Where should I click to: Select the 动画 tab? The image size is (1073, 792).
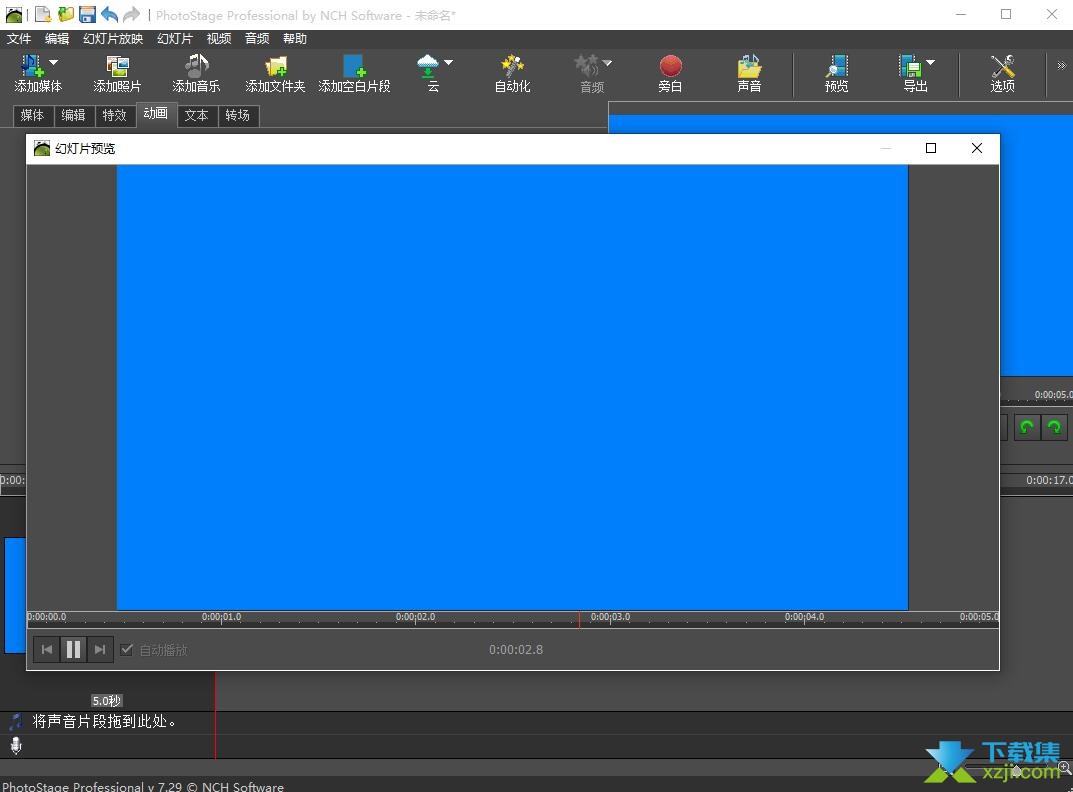tap(156, 114)
